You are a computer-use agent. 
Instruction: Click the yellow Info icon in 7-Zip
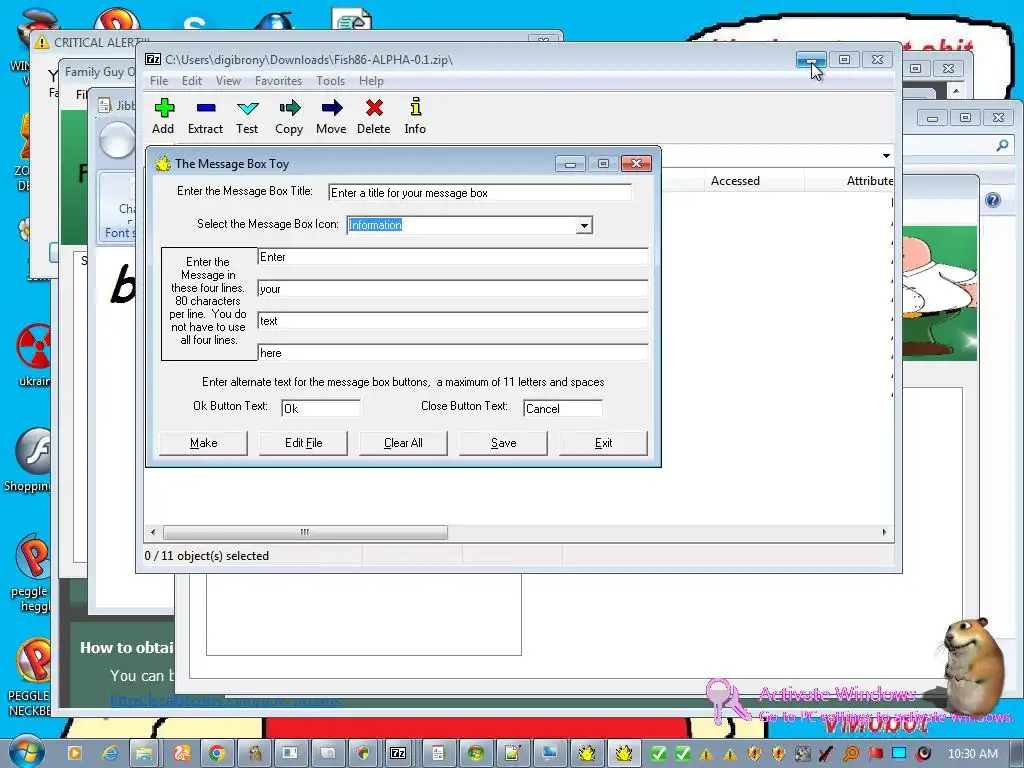(x=415, y=106)
